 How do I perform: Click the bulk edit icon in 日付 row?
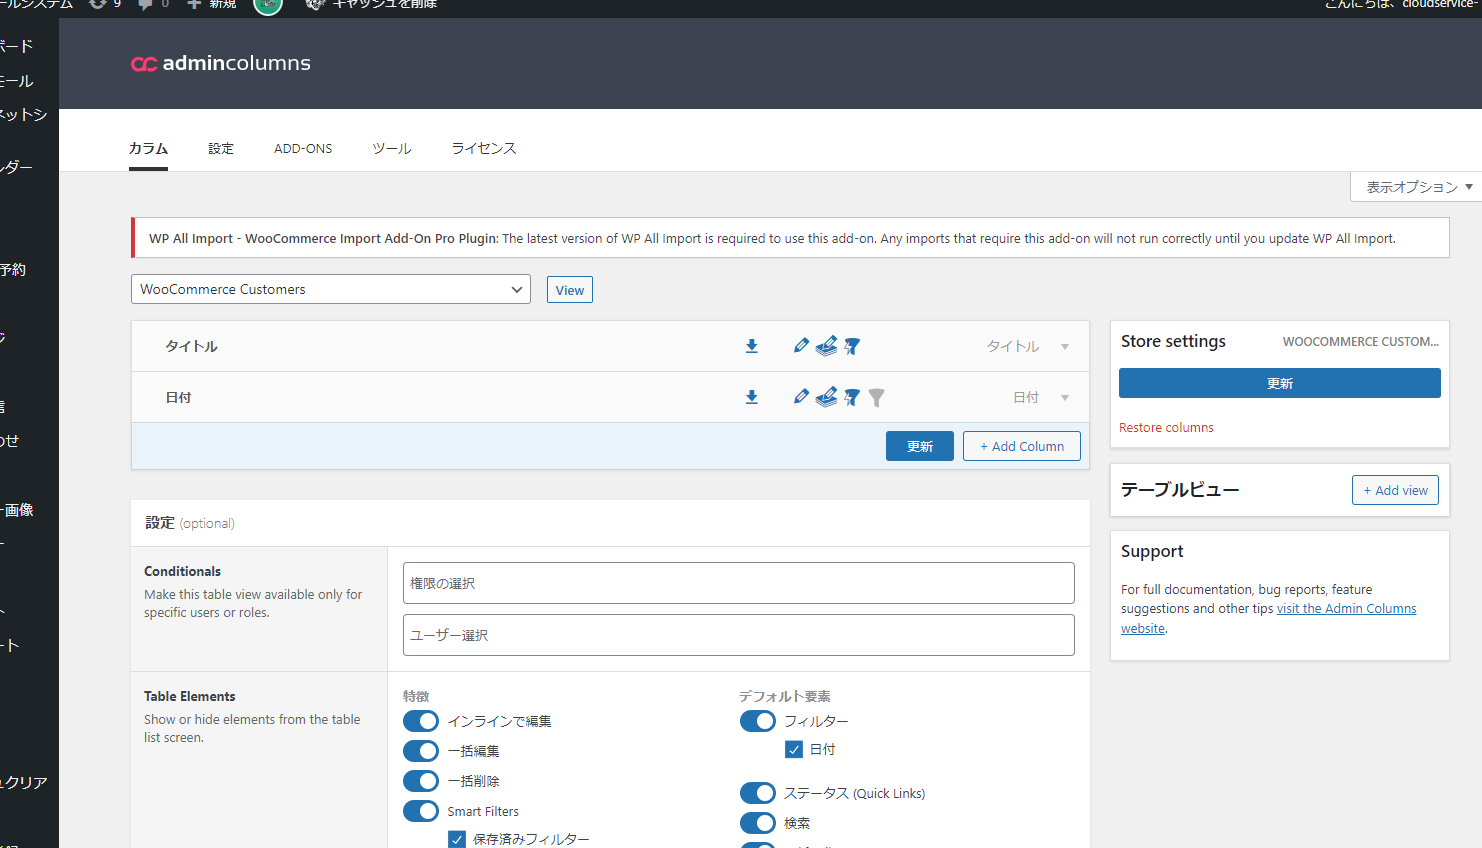coord(826,397)
